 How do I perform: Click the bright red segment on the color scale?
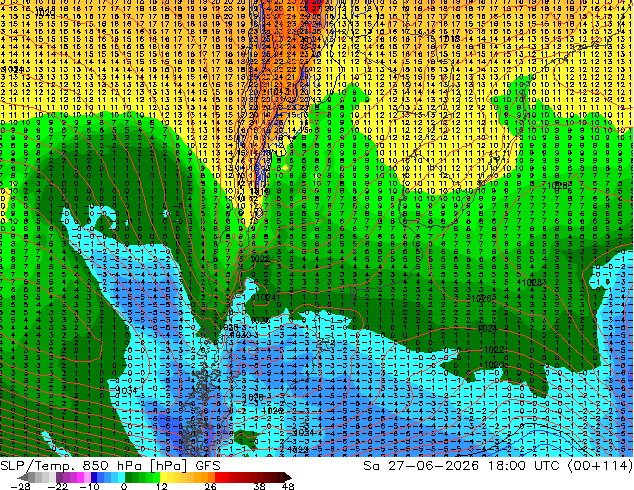218,477
